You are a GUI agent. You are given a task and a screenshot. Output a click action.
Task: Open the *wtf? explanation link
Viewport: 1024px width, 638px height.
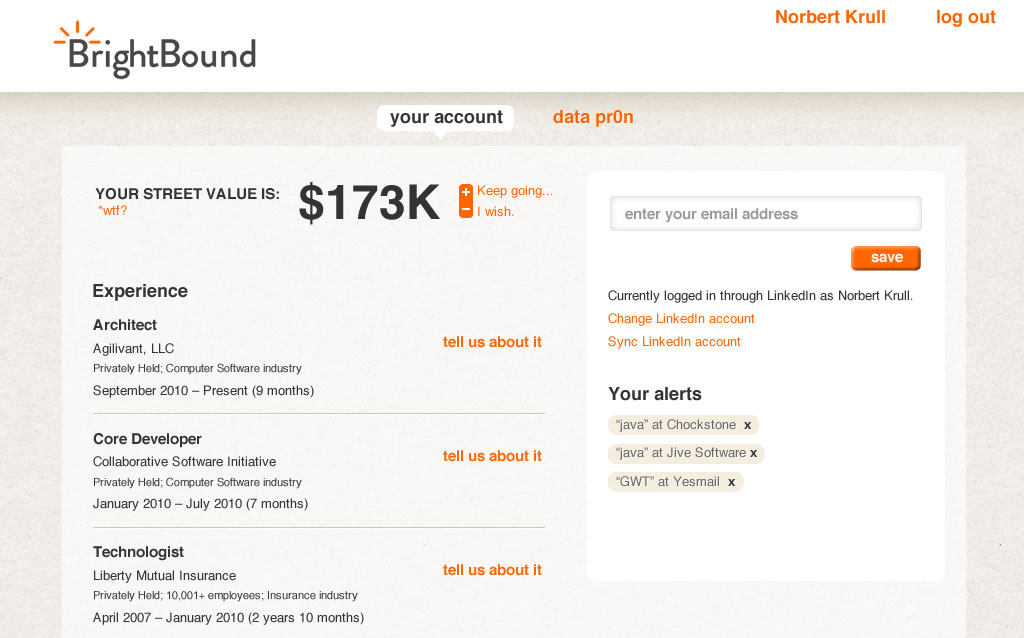pos(112,210)
